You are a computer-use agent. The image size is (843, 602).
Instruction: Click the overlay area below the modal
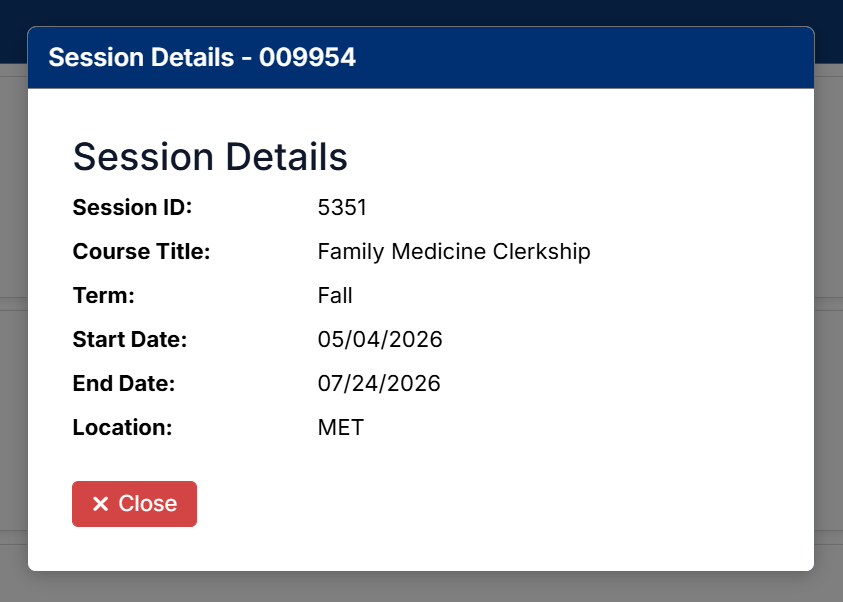(x=420, y=590)
